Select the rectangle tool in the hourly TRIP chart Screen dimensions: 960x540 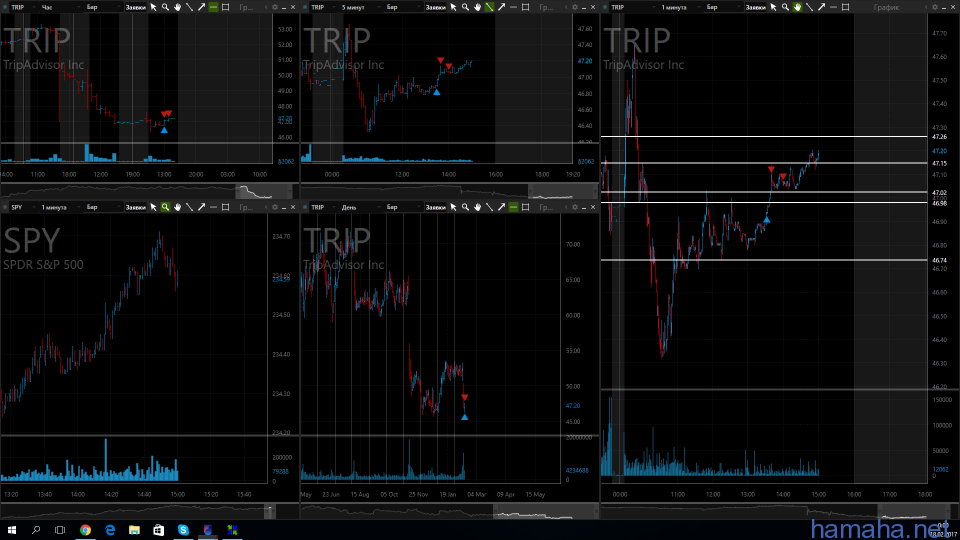(225, 7)
